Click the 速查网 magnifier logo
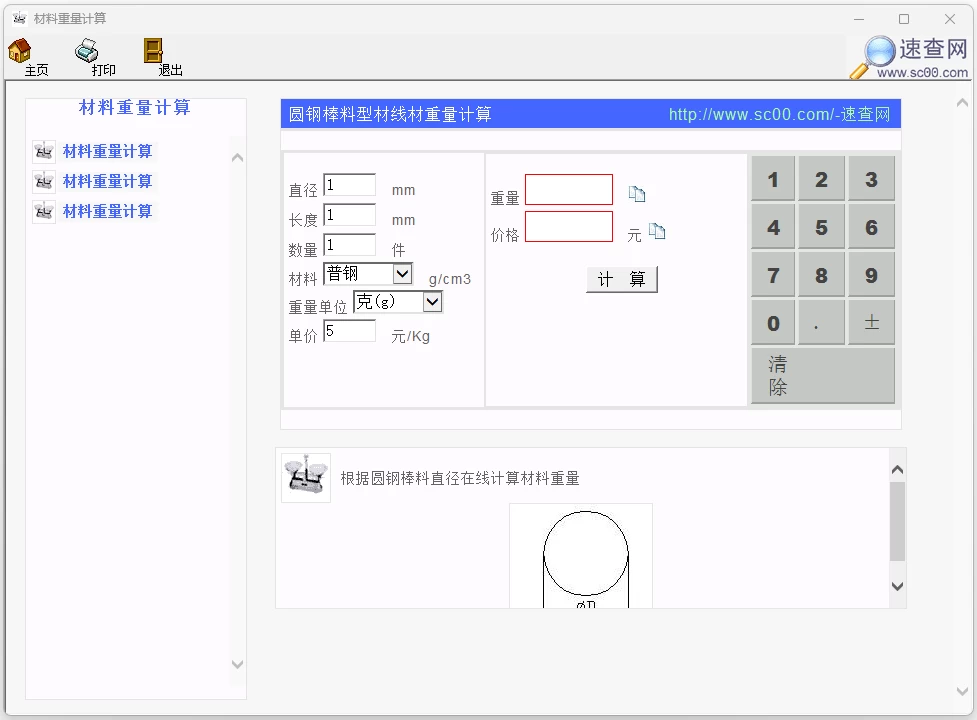Screen dimensions: 977x720 click(876, 56)
